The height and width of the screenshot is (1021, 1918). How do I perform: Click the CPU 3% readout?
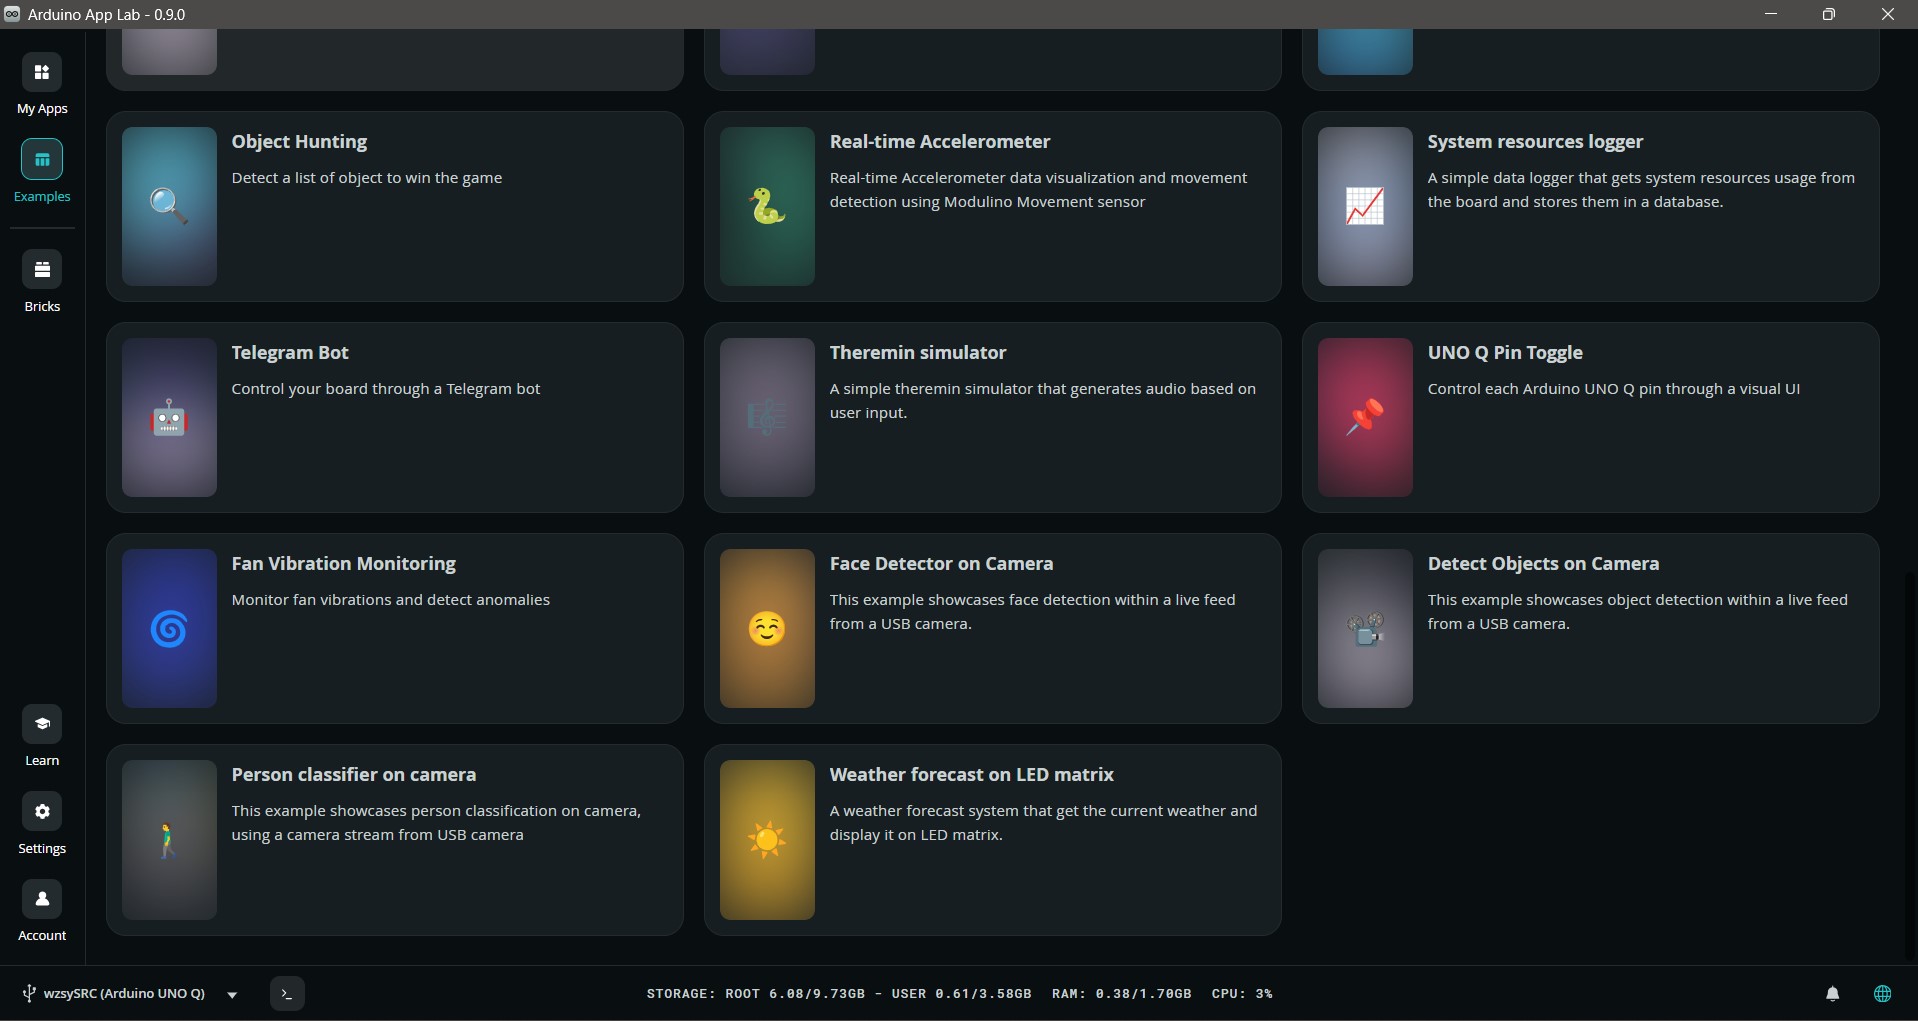1242,994
